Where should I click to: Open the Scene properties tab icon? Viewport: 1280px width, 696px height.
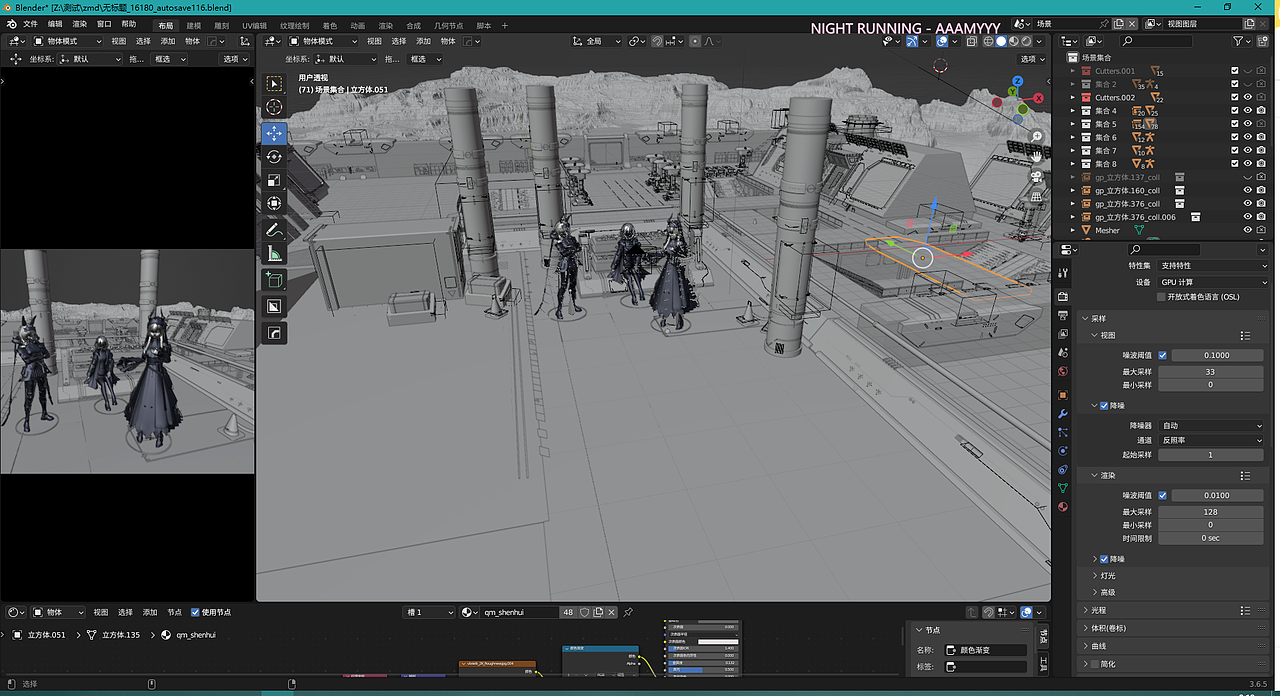click(1063, 352)
